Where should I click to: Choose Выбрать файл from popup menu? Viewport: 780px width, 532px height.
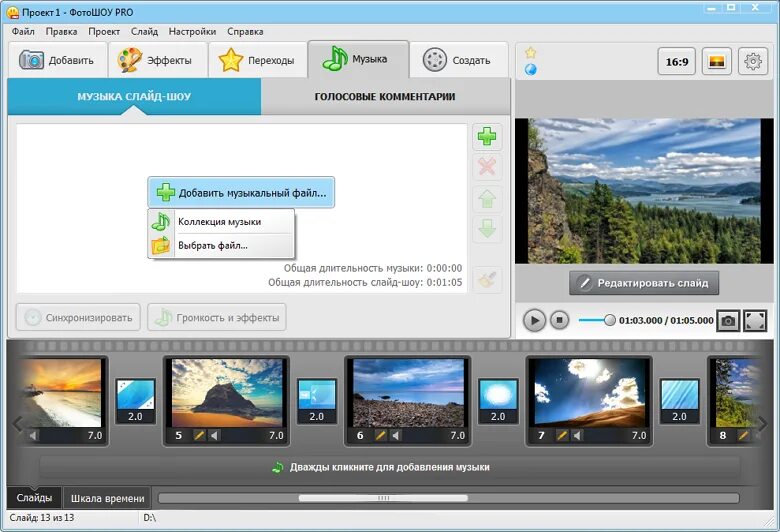point(221,245)
